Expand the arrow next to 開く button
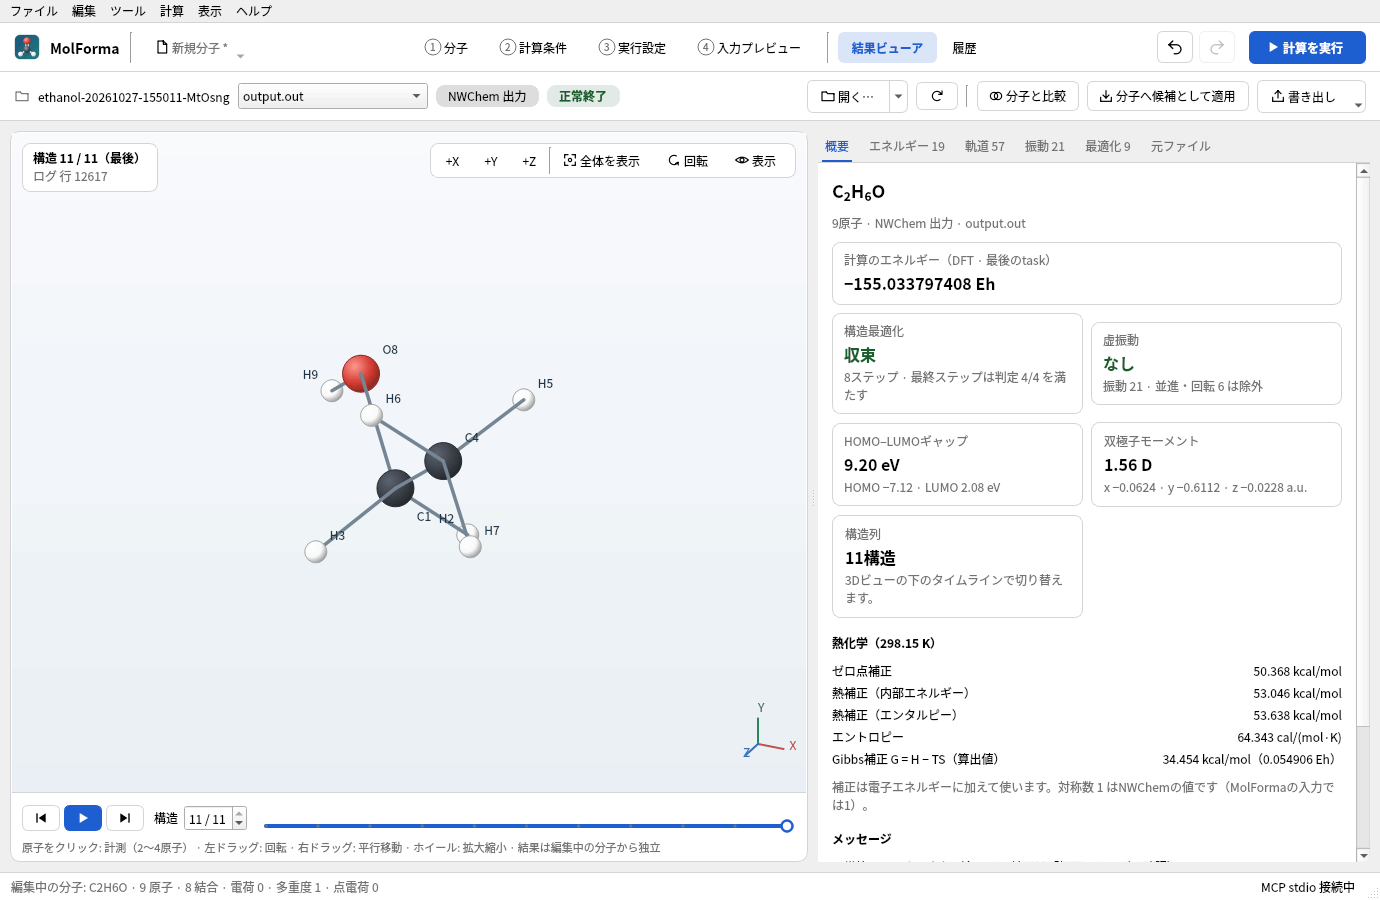The width and height of the screenshot is (1380, 900). click(x=899, y=96)
